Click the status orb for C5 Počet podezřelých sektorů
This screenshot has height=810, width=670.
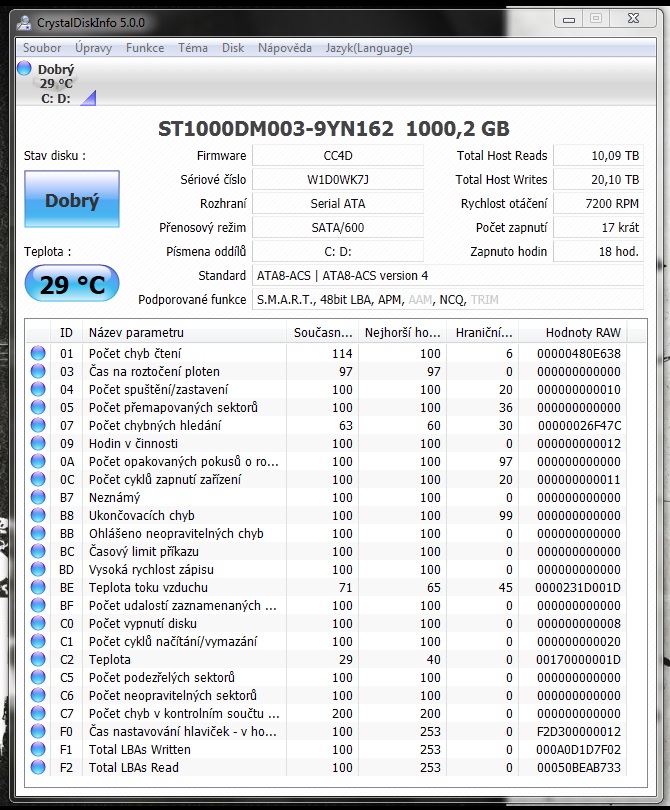(x=38, y=677)
